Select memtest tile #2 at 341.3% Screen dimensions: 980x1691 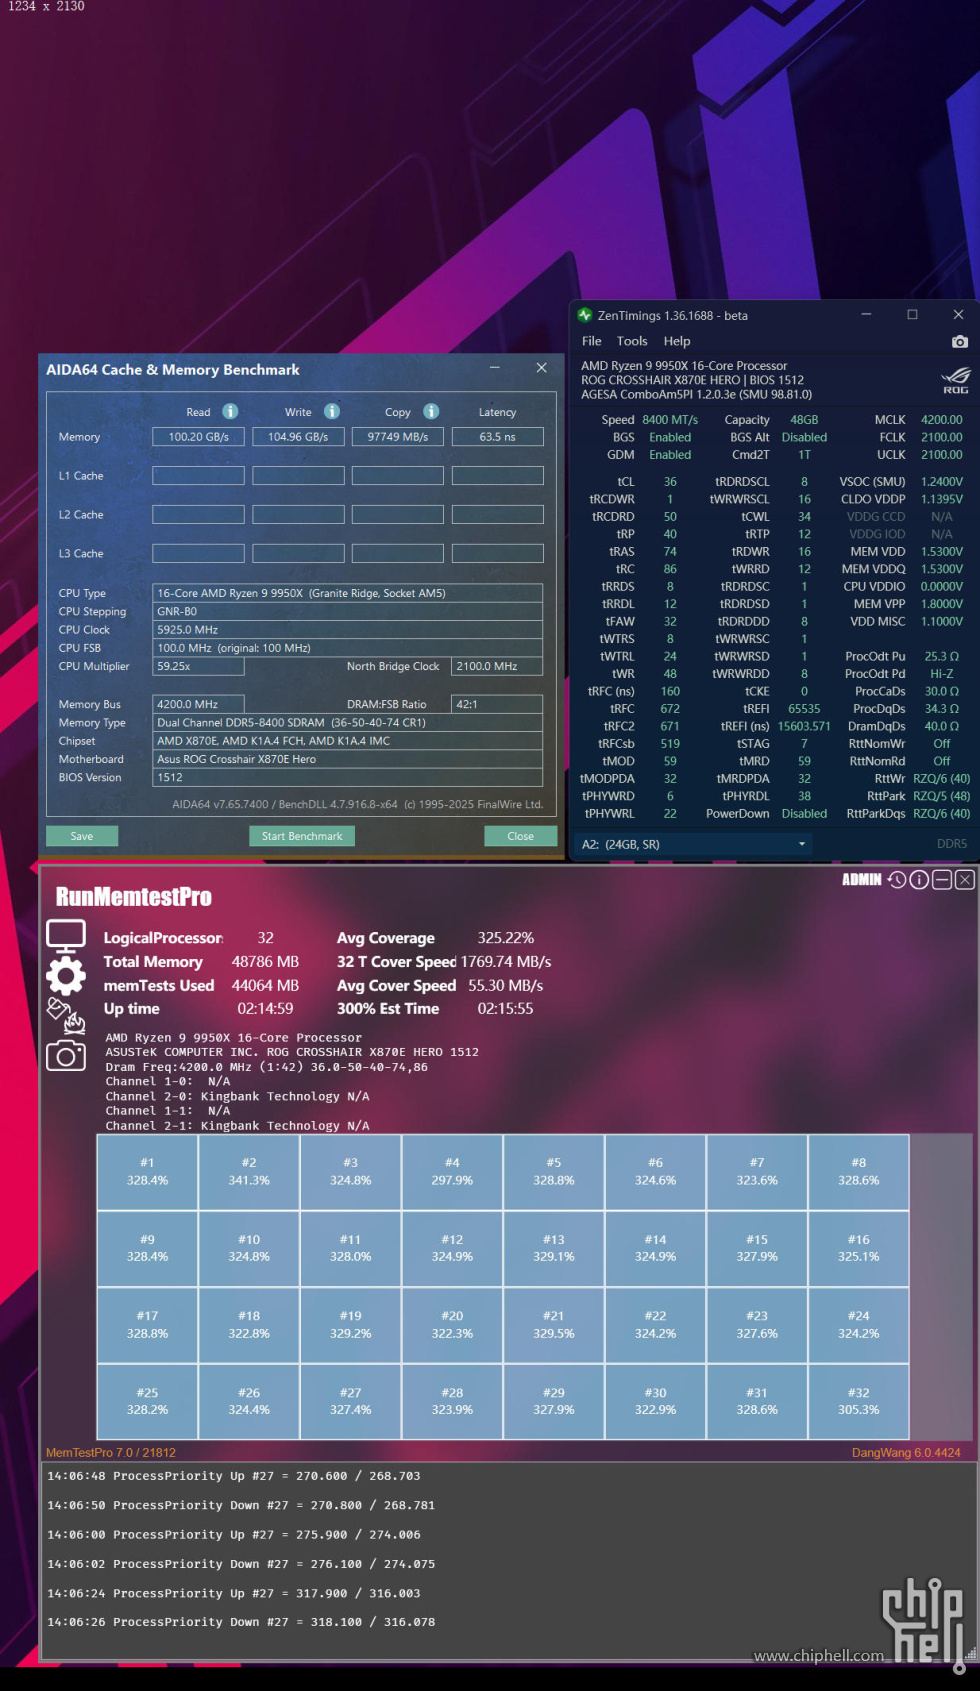(249, 1172)
